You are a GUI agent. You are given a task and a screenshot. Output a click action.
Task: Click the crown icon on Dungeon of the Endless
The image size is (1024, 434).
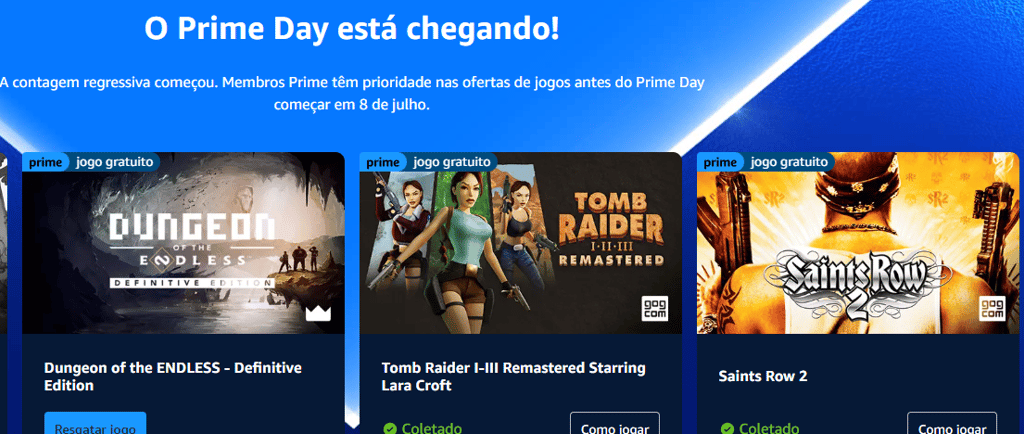point(318,314)
